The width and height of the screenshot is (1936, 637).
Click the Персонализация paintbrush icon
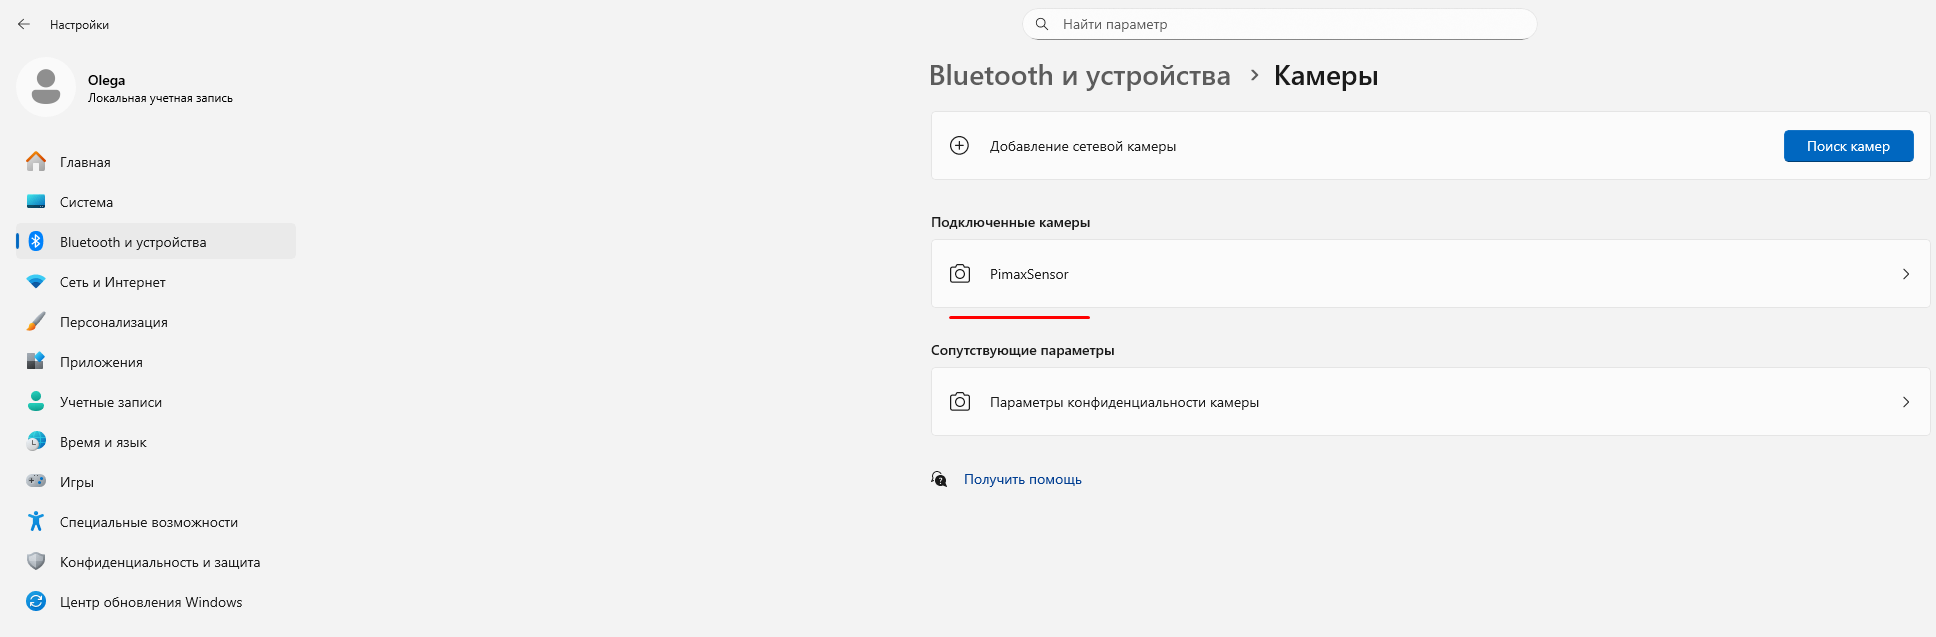click(x=36, y=322)
